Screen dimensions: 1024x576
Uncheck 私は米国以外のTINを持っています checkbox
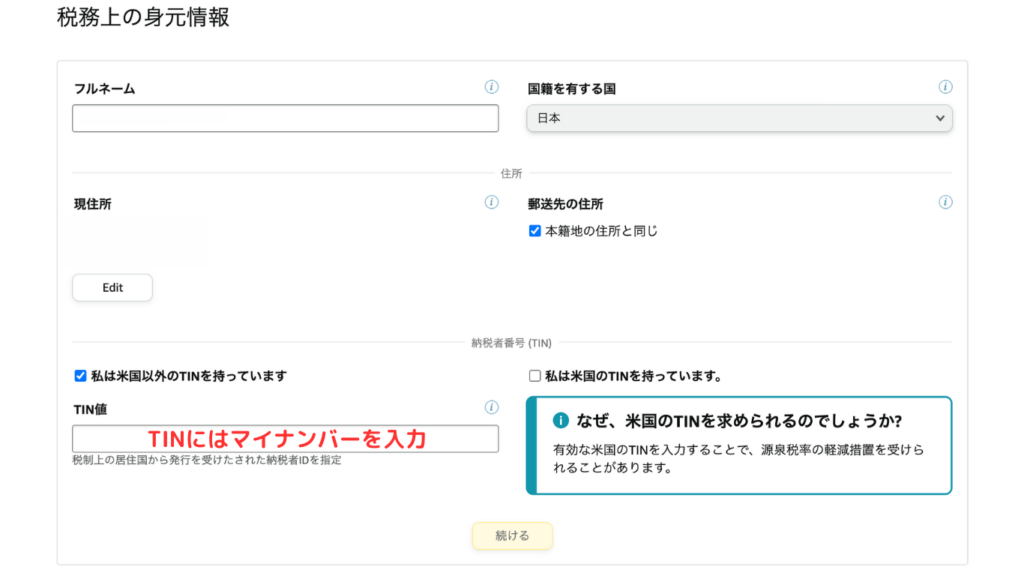(x=80, y=376)
